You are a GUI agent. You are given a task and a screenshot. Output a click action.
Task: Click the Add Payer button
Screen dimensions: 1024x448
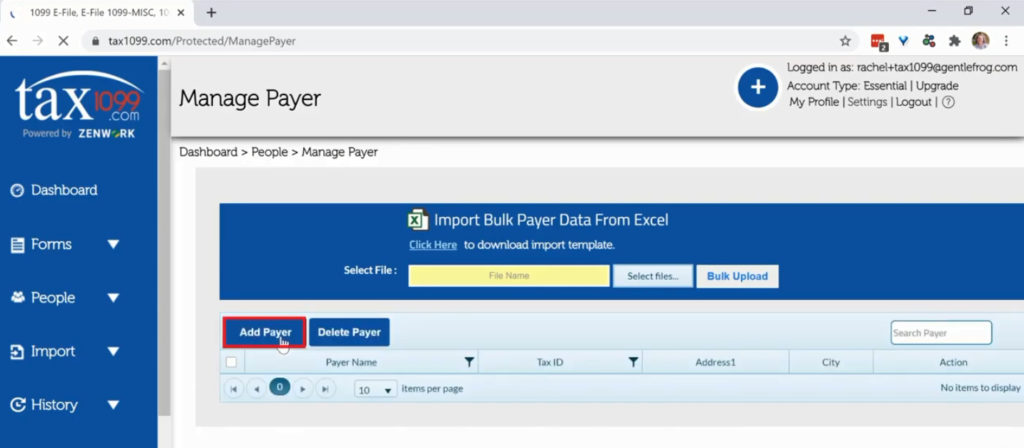point(265,332)
